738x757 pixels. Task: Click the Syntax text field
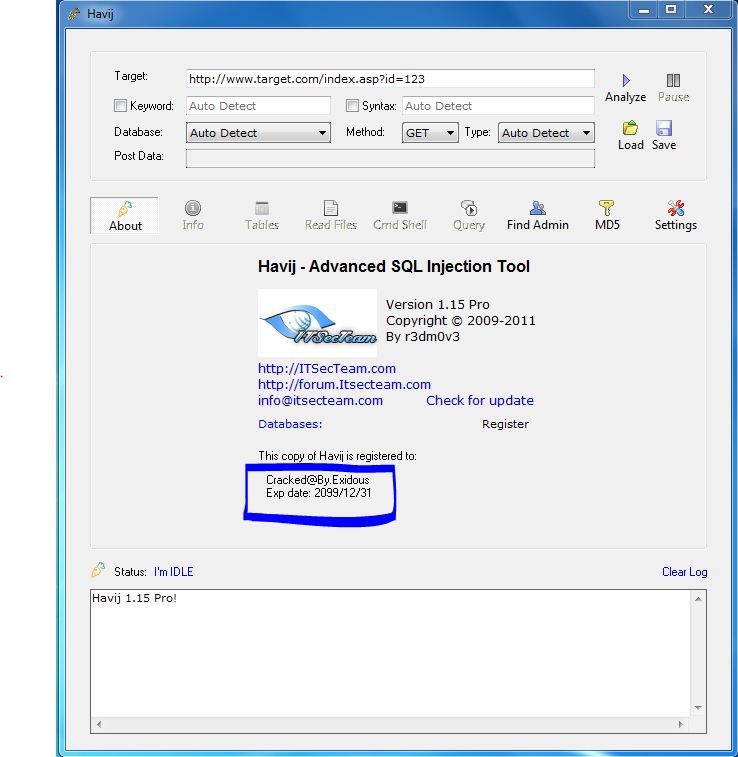(498, 106)
